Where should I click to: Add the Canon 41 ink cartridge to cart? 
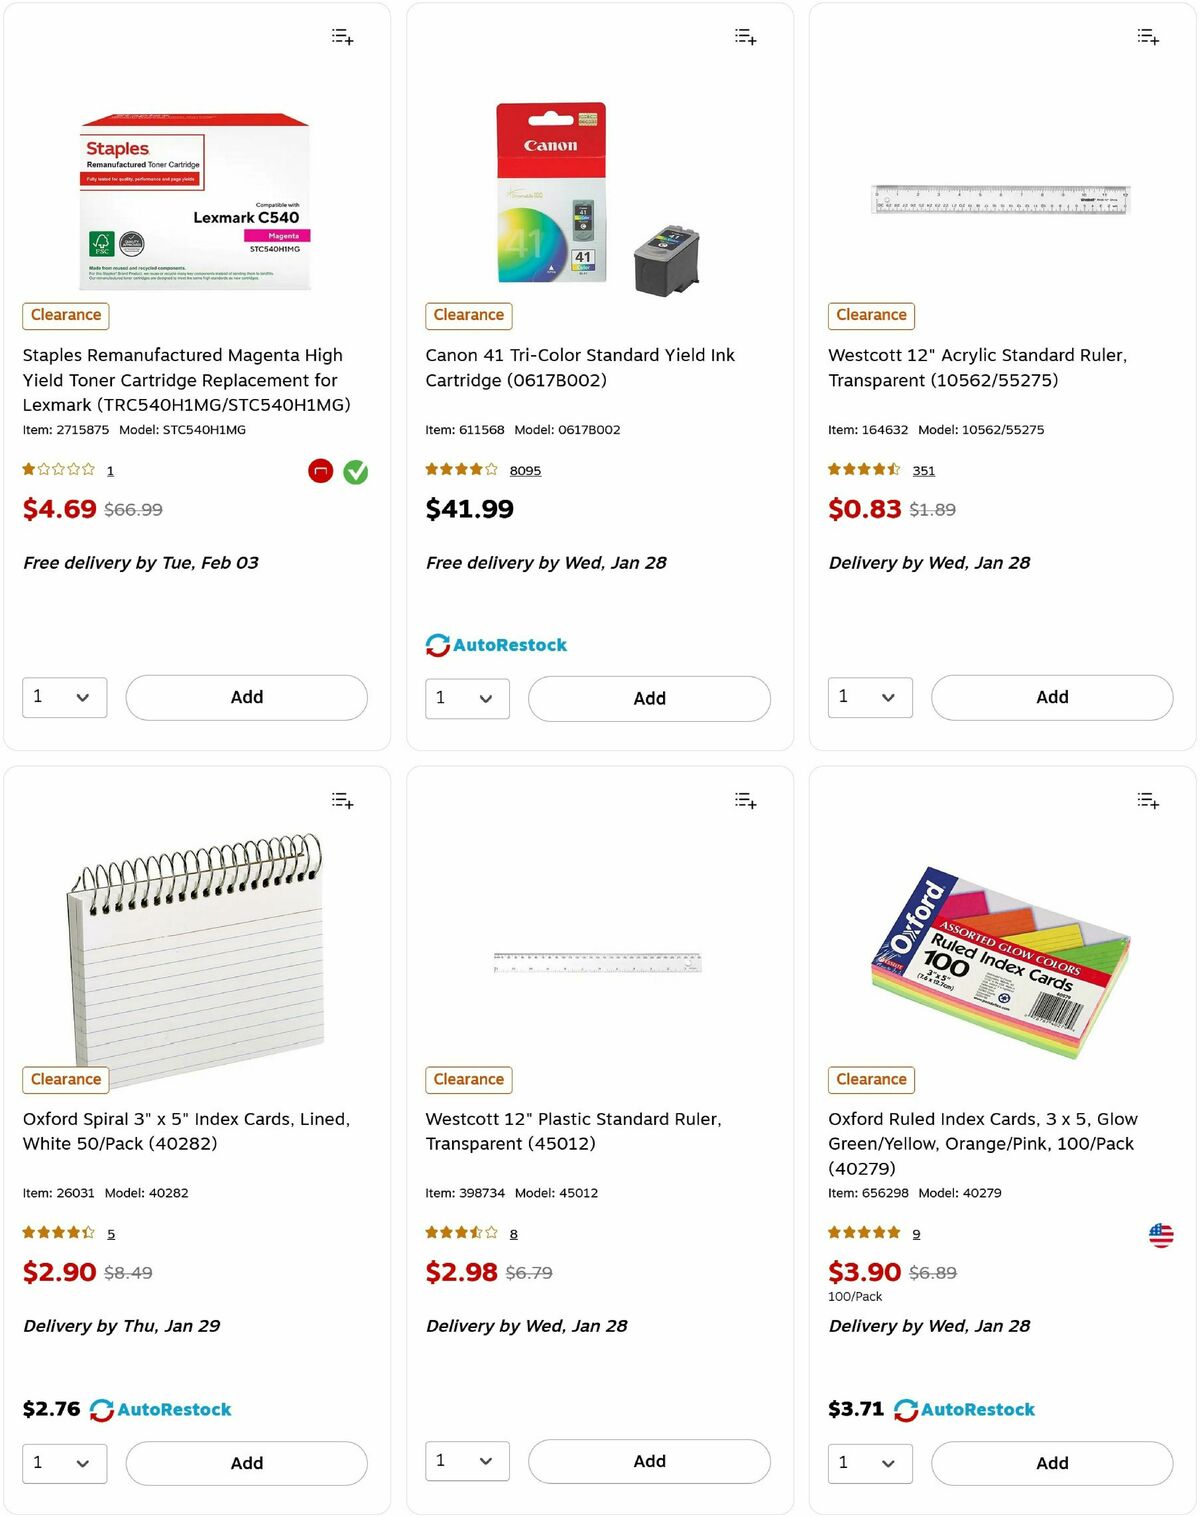pos(649,698)
